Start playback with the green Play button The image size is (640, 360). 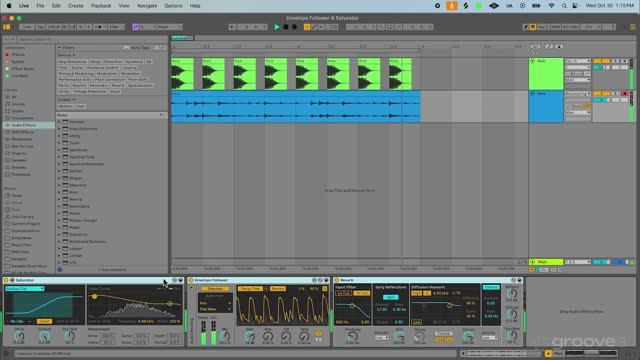click(277, 27)
